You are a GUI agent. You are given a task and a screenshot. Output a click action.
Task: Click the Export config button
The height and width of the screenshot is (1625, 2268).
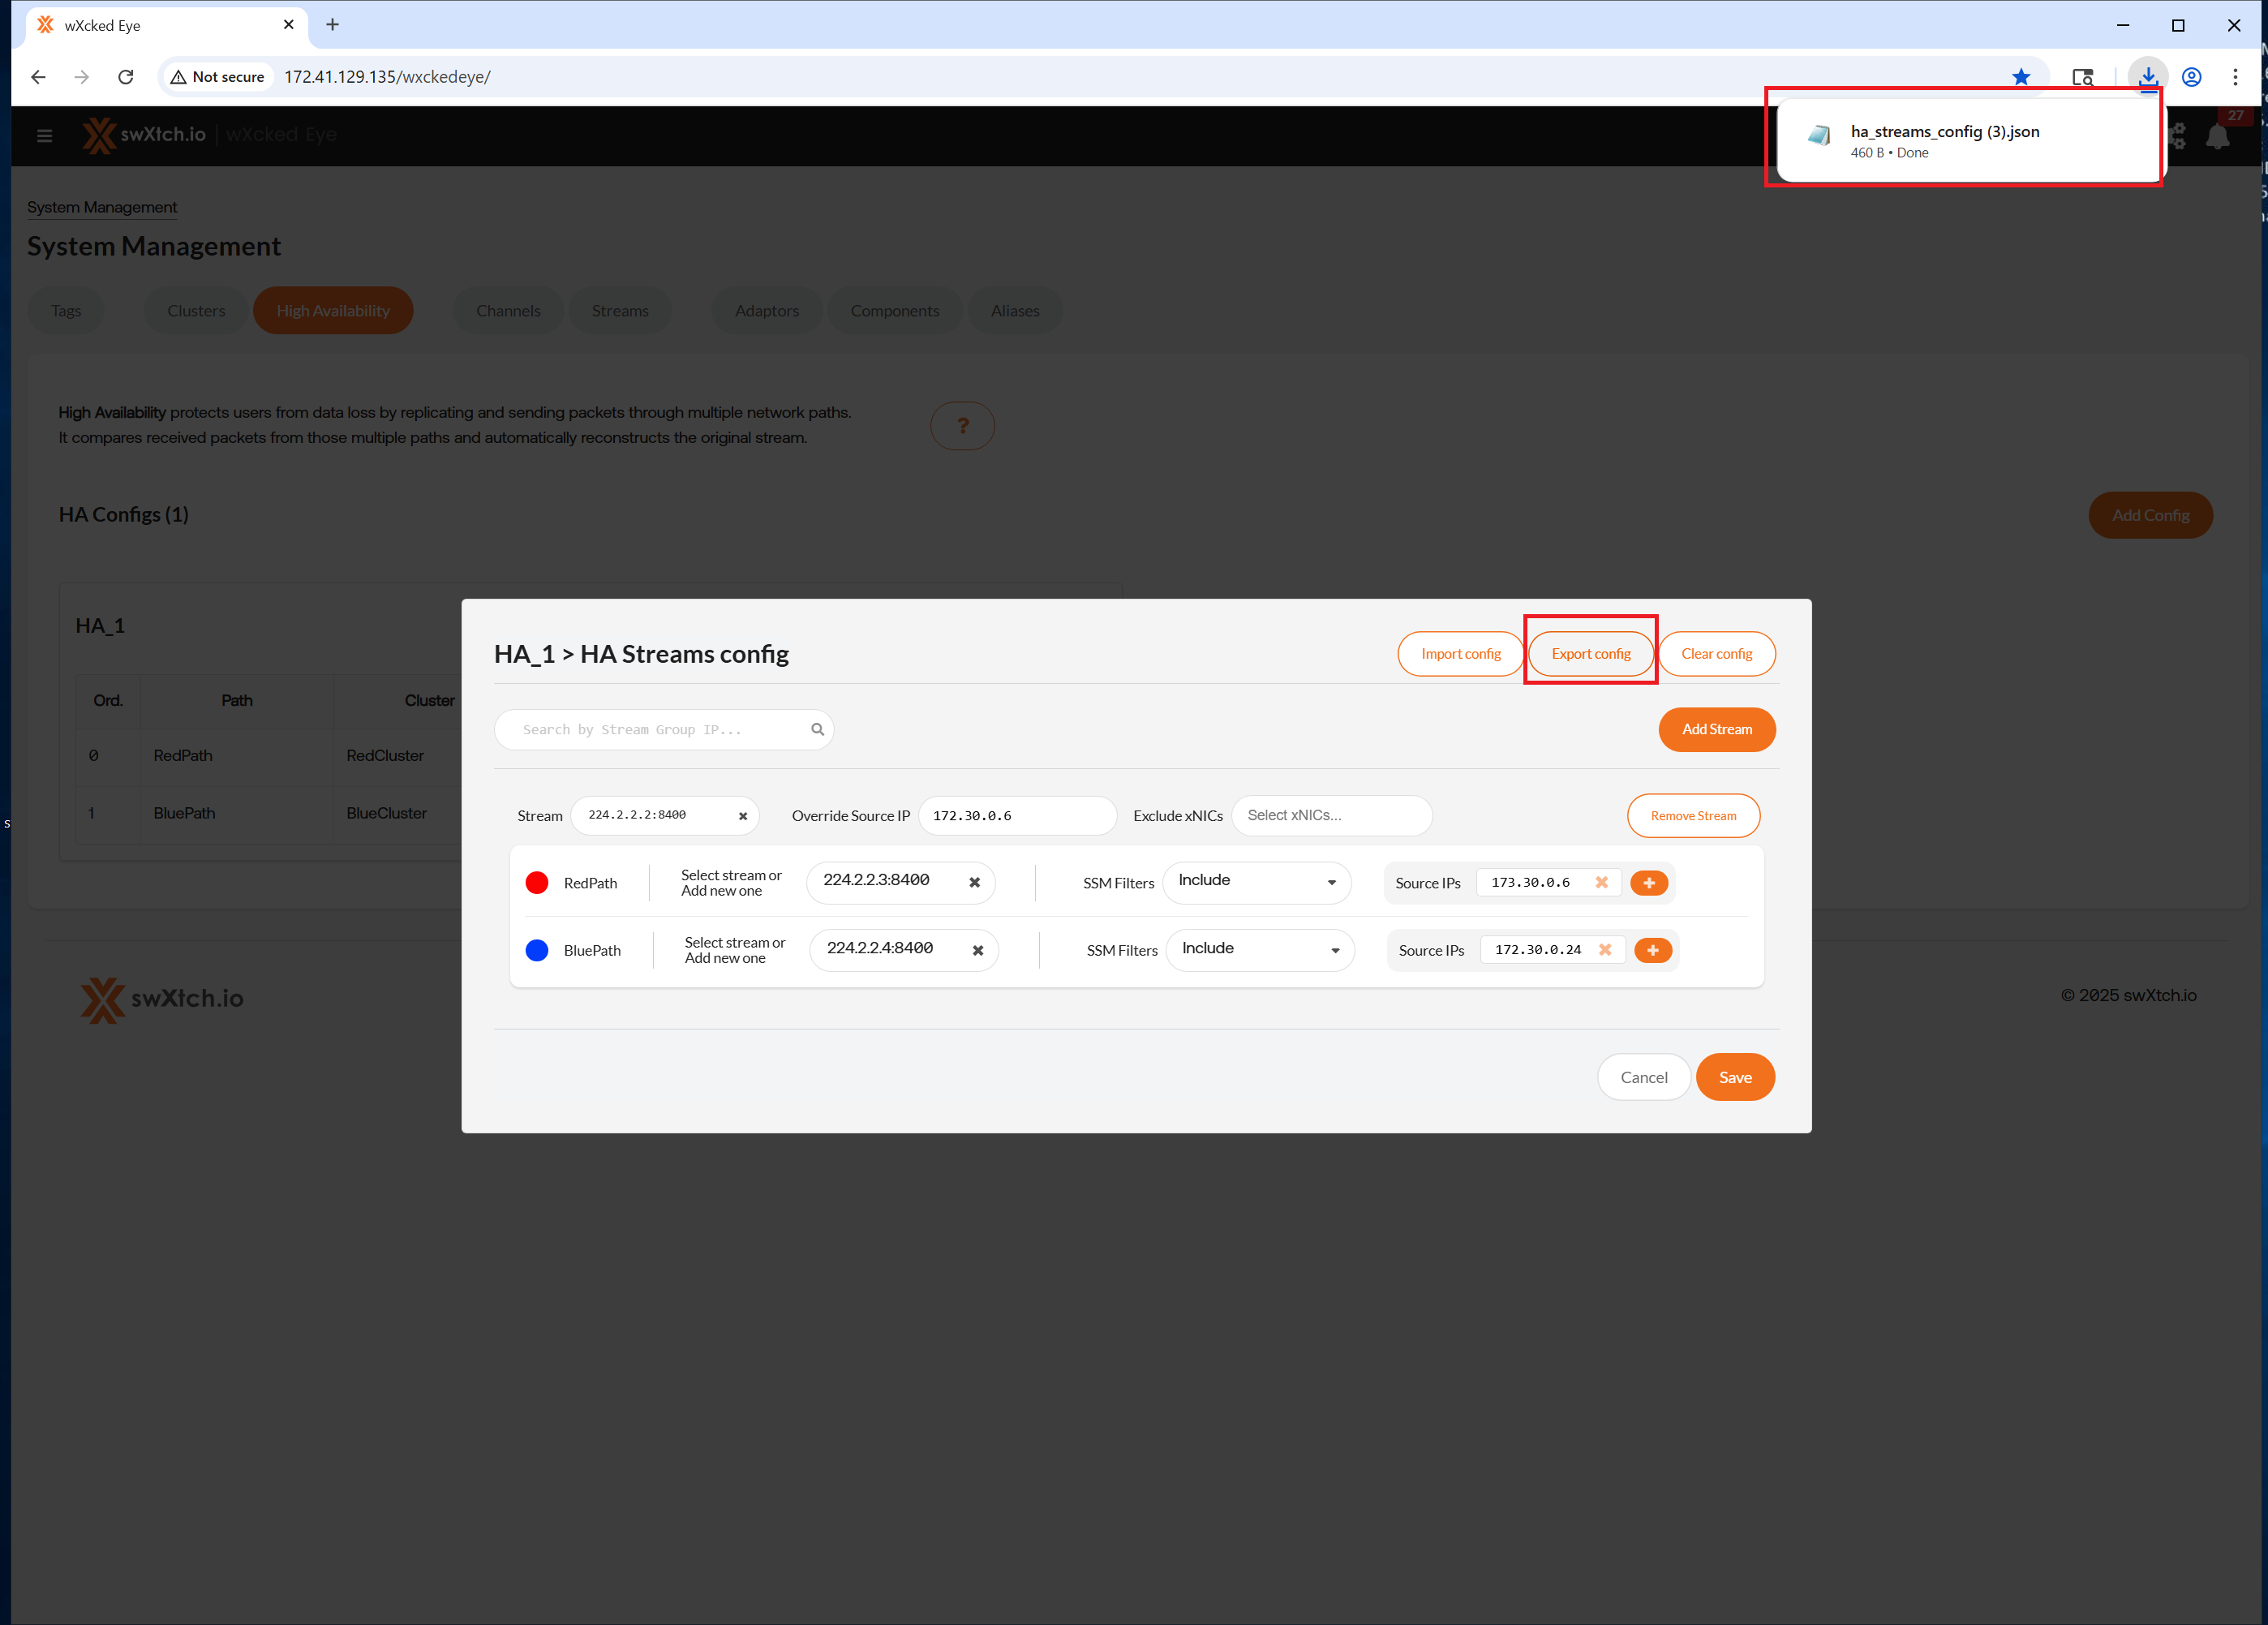click(1590, 653)
